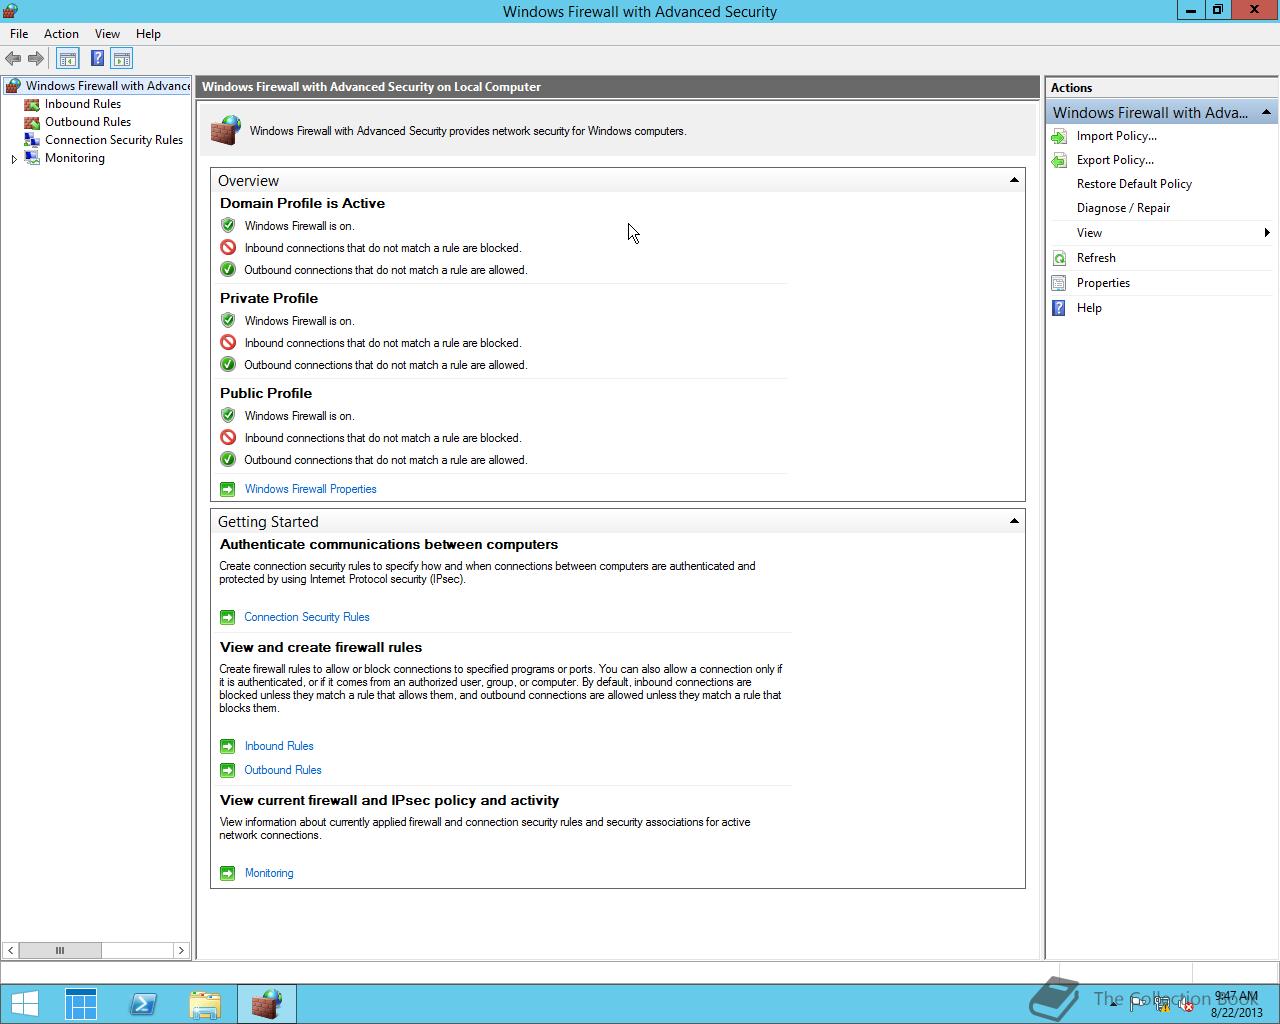The width and height of the screenshot is (1280, 1024).
Task: Collapse the Windows Firewall actions group
Action: pyautogui.click(x=1266, y=112)
